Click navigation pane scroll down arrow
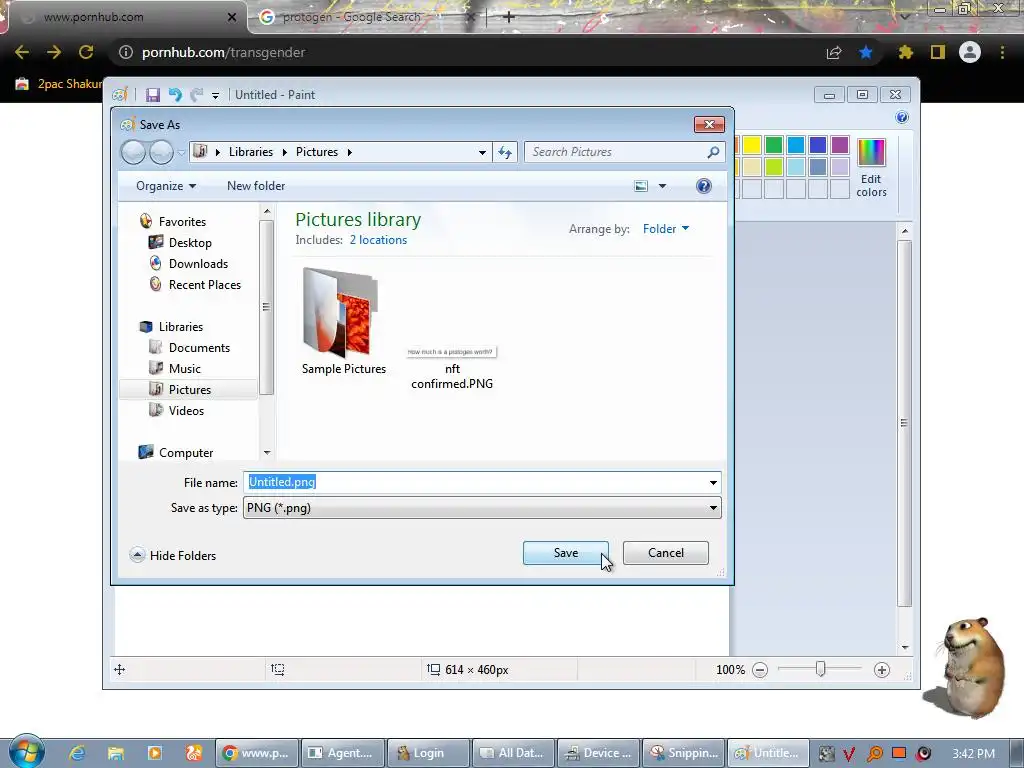This screenshot has height=768, width=1024. (x=266, y=453)
